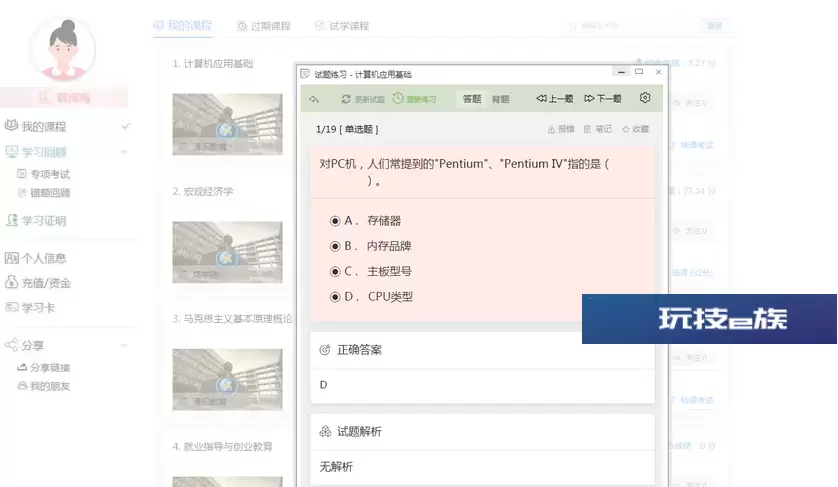
Task: Click course title 1. 计算机应用基础
Action: [x=213, y=64]
